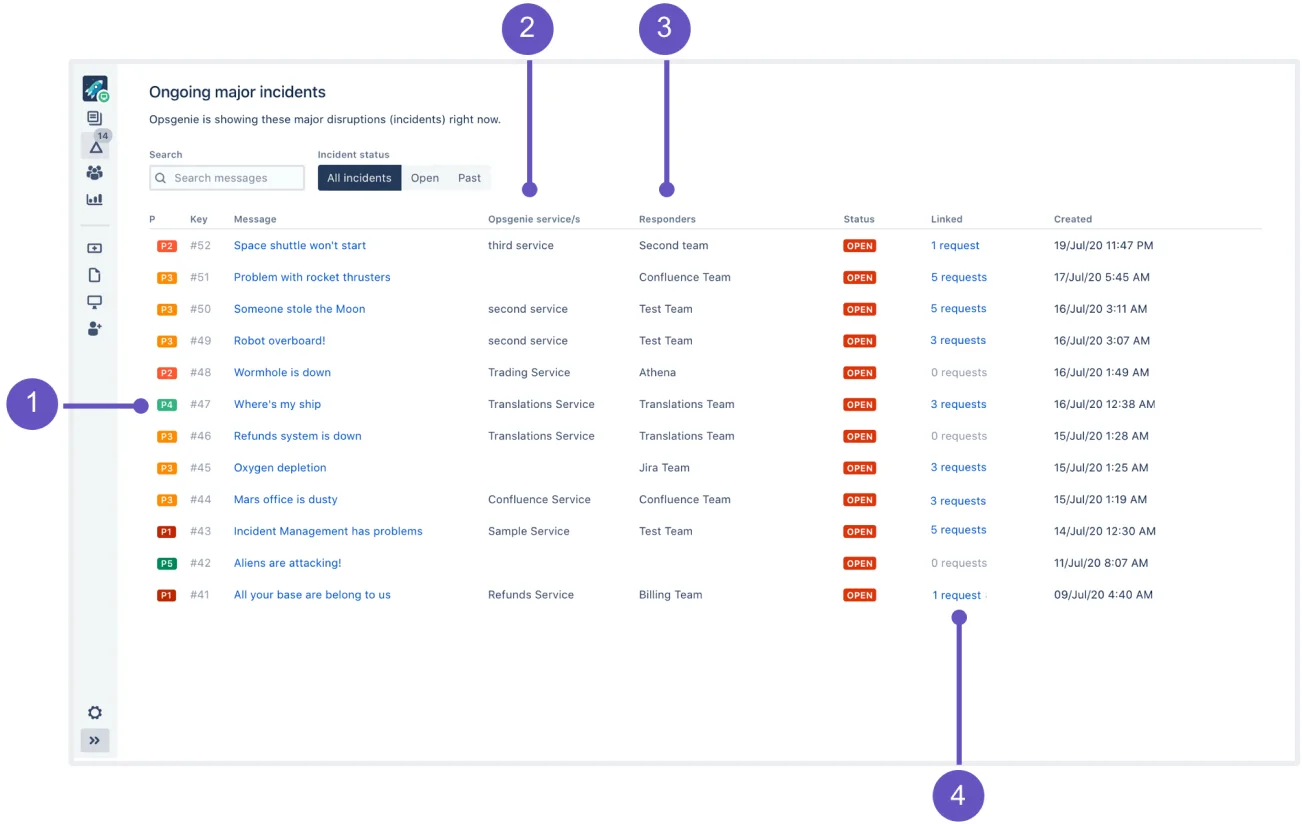Switch to the Past incident filter
1302x824 pixels.
coord(470,178)
